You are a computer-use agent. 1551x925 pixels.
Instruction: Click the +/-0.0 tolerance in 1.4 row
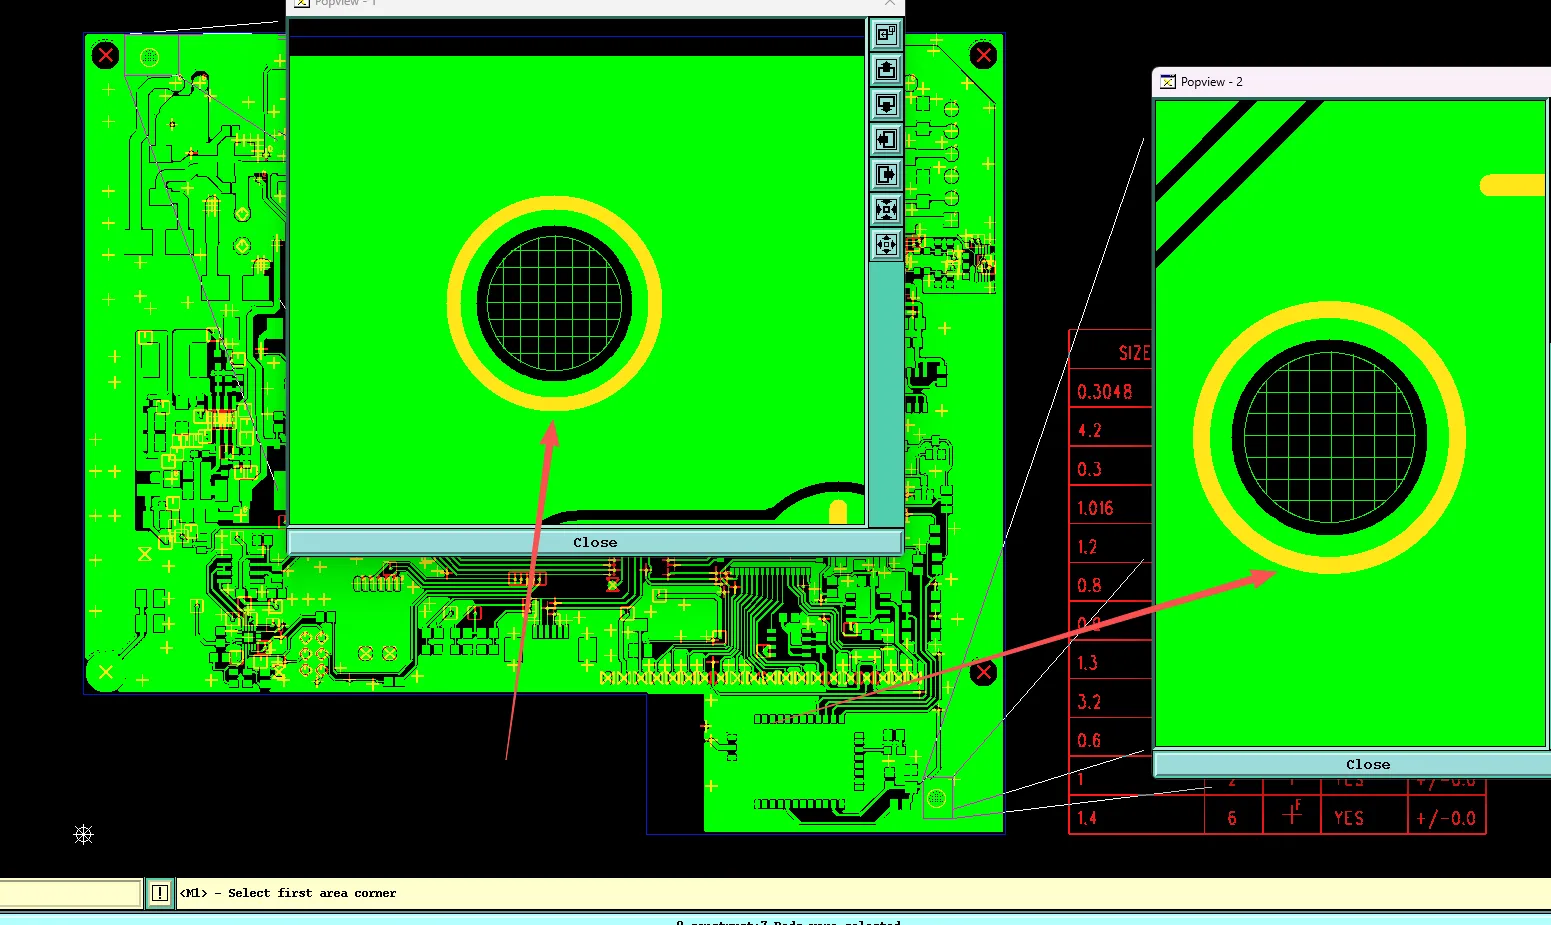(x=1446, y=818)
